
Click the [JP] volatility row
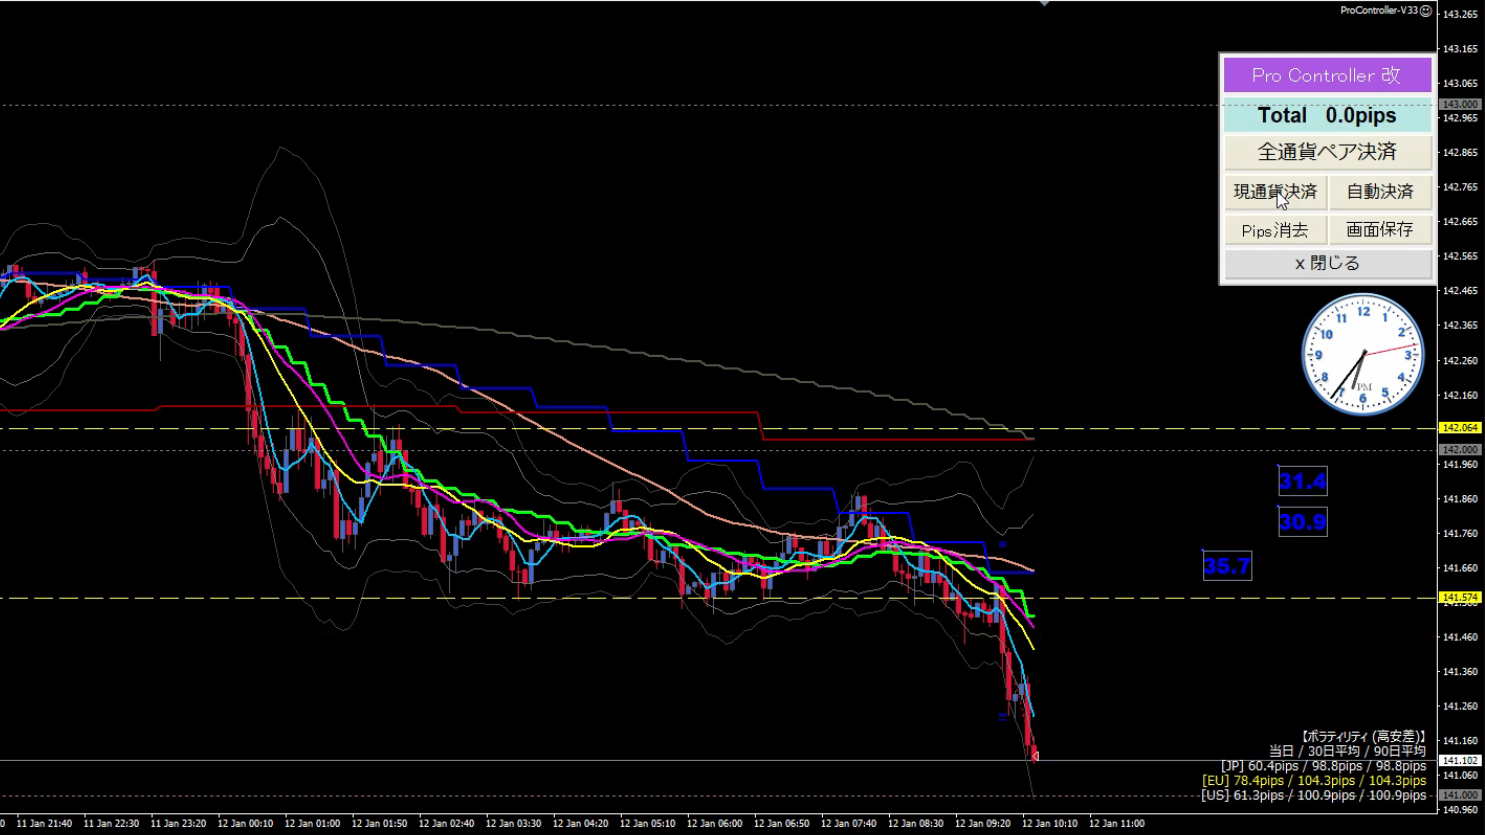pyautogui.click(x=1323, y=766)
